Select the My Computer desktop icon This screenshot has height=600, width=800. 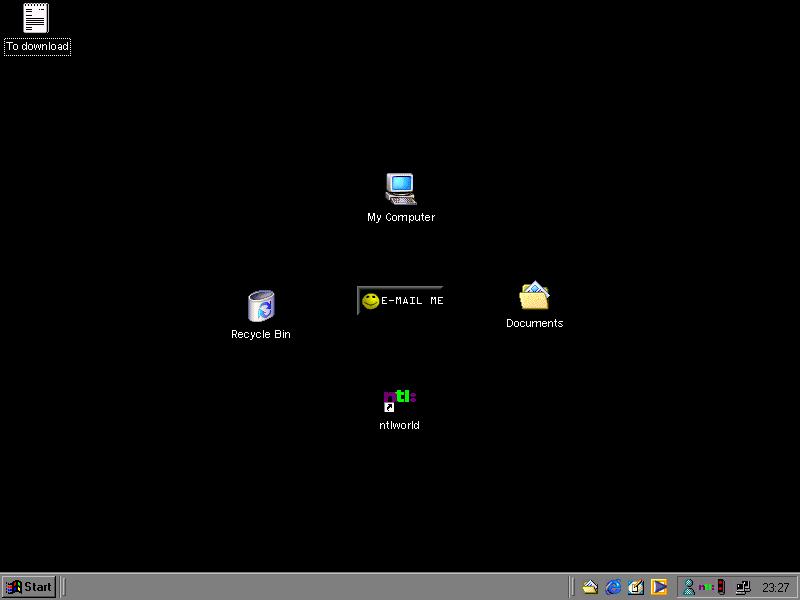[x=400, y=188]
